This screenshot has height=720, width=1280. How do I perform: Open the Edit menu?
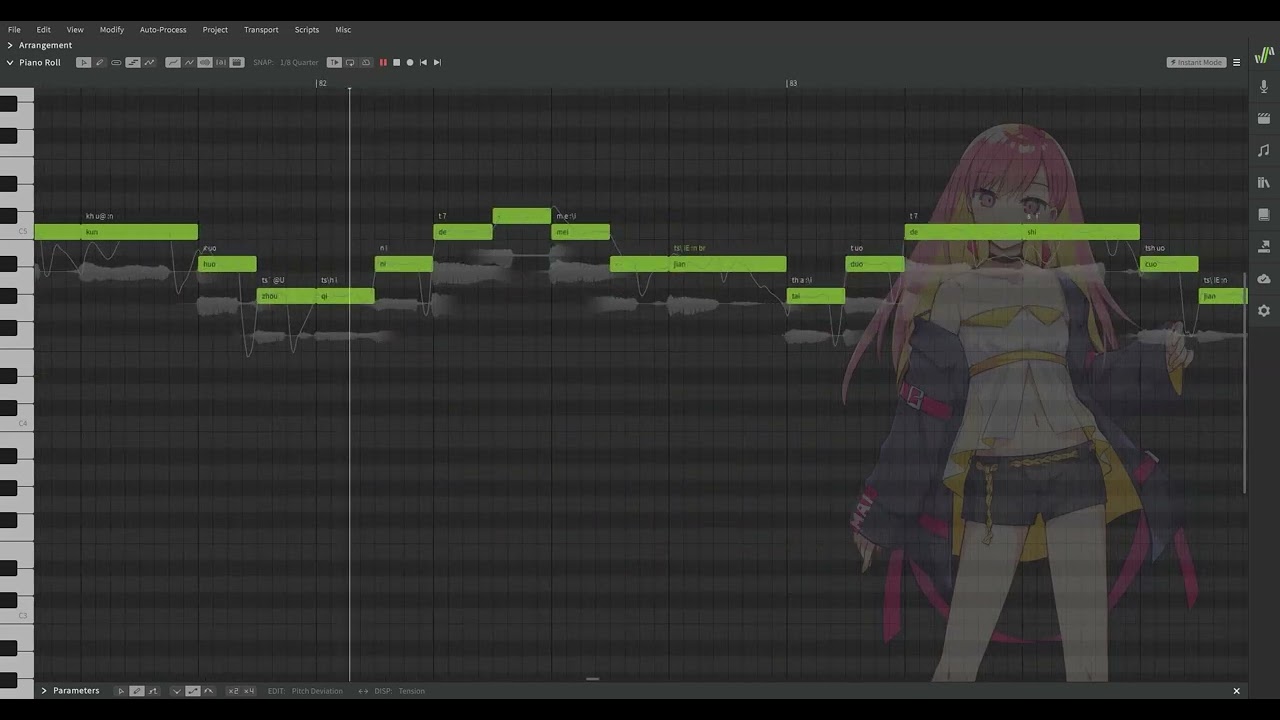coord(43,29)
